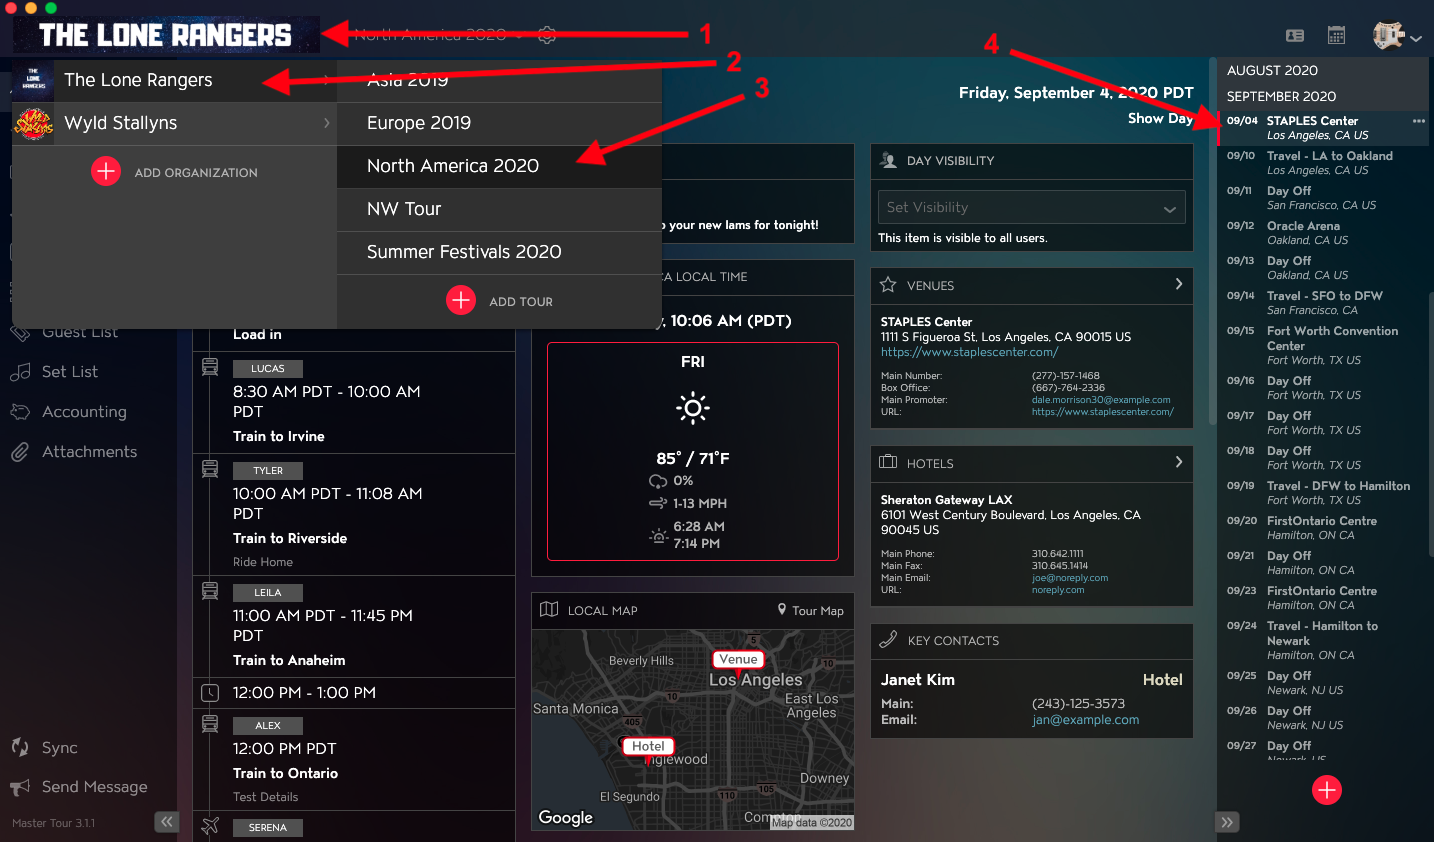The width and height of the screenshot is (1434, 842).
Task: Click the Venue marker on map
Action: [x=738, y=659]
